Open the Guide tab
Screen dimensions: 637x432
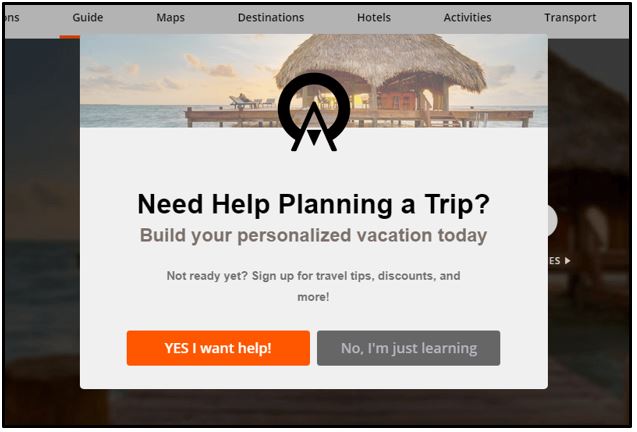point(88,17)
